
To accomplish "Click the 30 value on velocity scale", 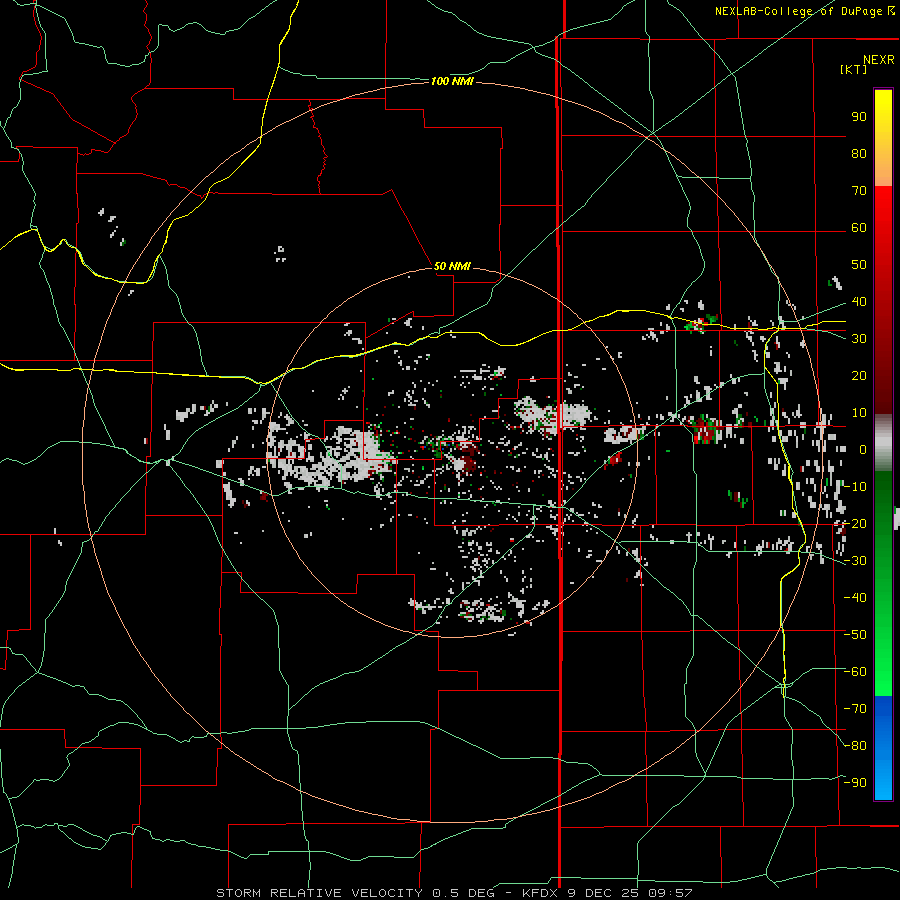I will pos(859,339).
